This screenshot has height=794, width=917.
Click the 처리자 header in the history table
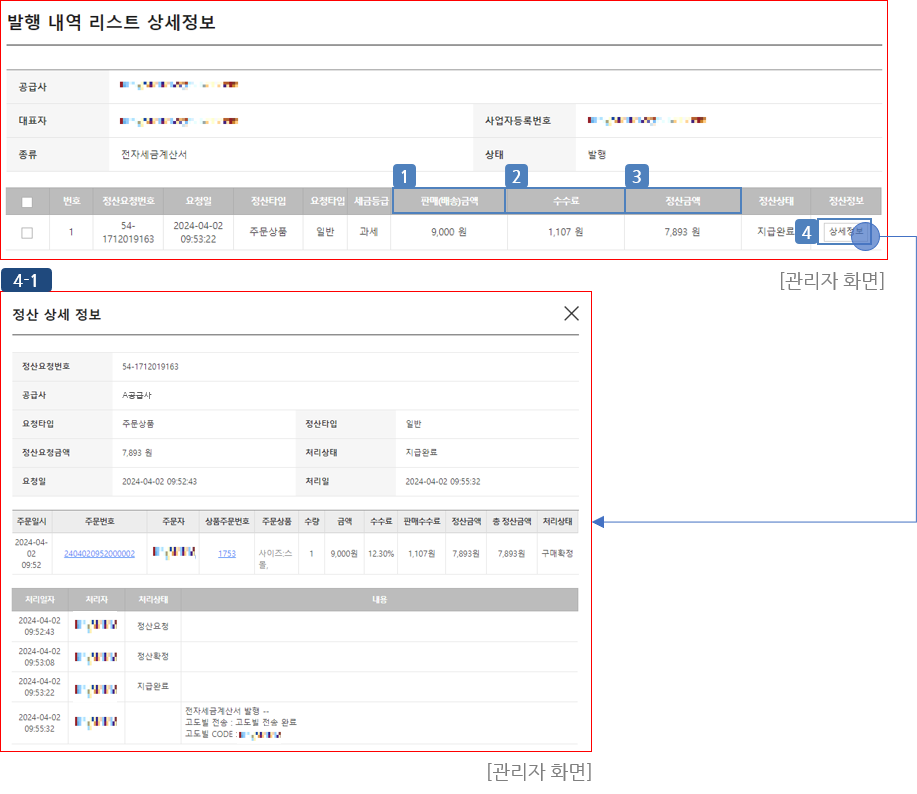(97, 599)
